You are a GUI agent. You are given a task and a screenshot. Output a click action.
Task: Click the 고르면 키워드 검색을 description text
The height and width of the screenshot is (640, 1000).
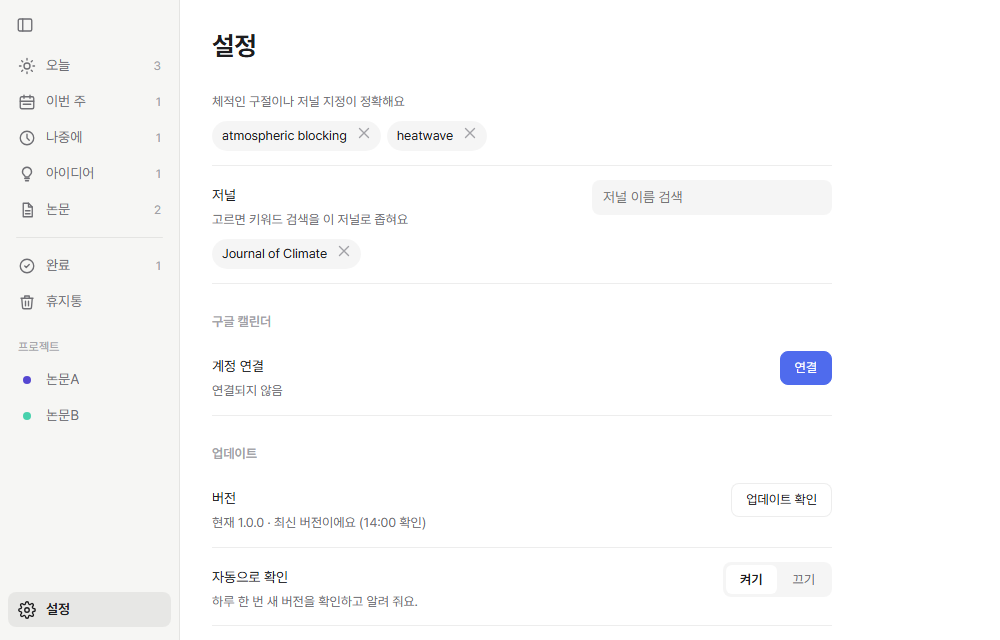click(310, 219)
